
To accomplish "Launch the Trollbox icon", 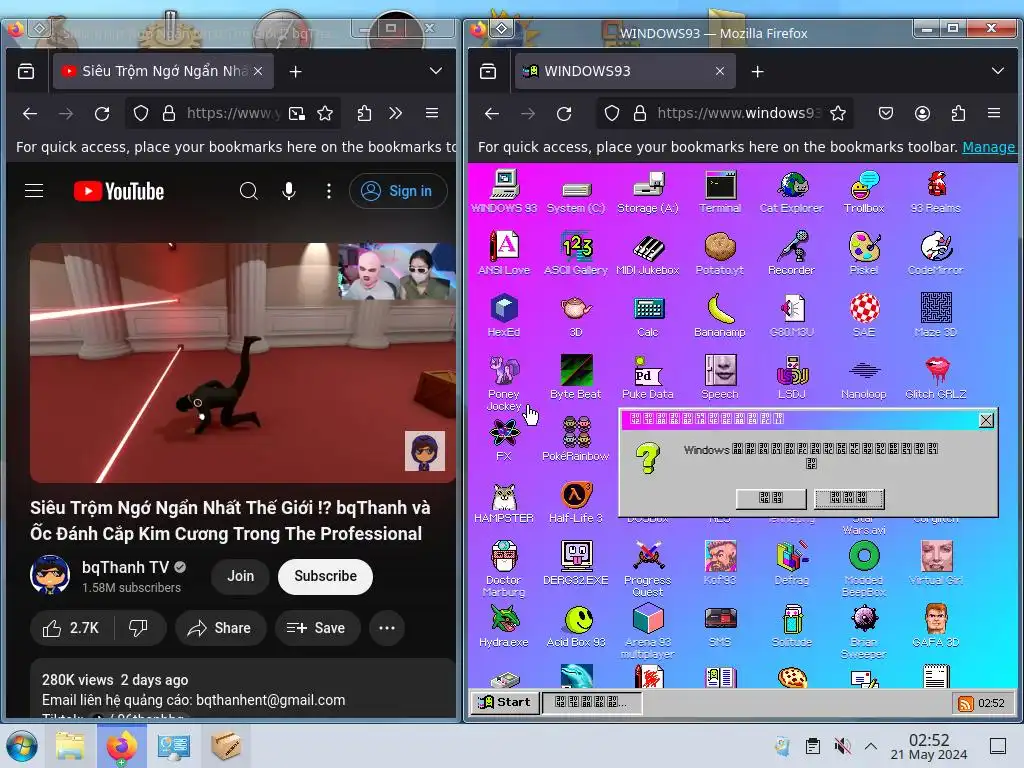I will tap(863, 192).
